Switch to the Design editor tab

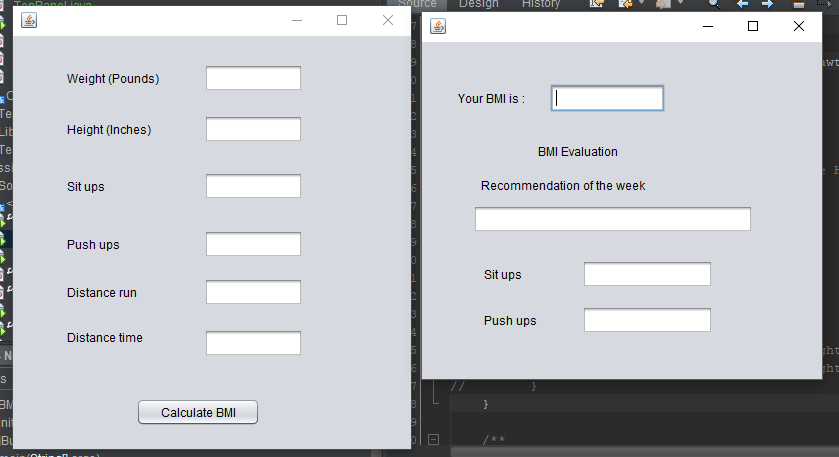tap(479, 4)
